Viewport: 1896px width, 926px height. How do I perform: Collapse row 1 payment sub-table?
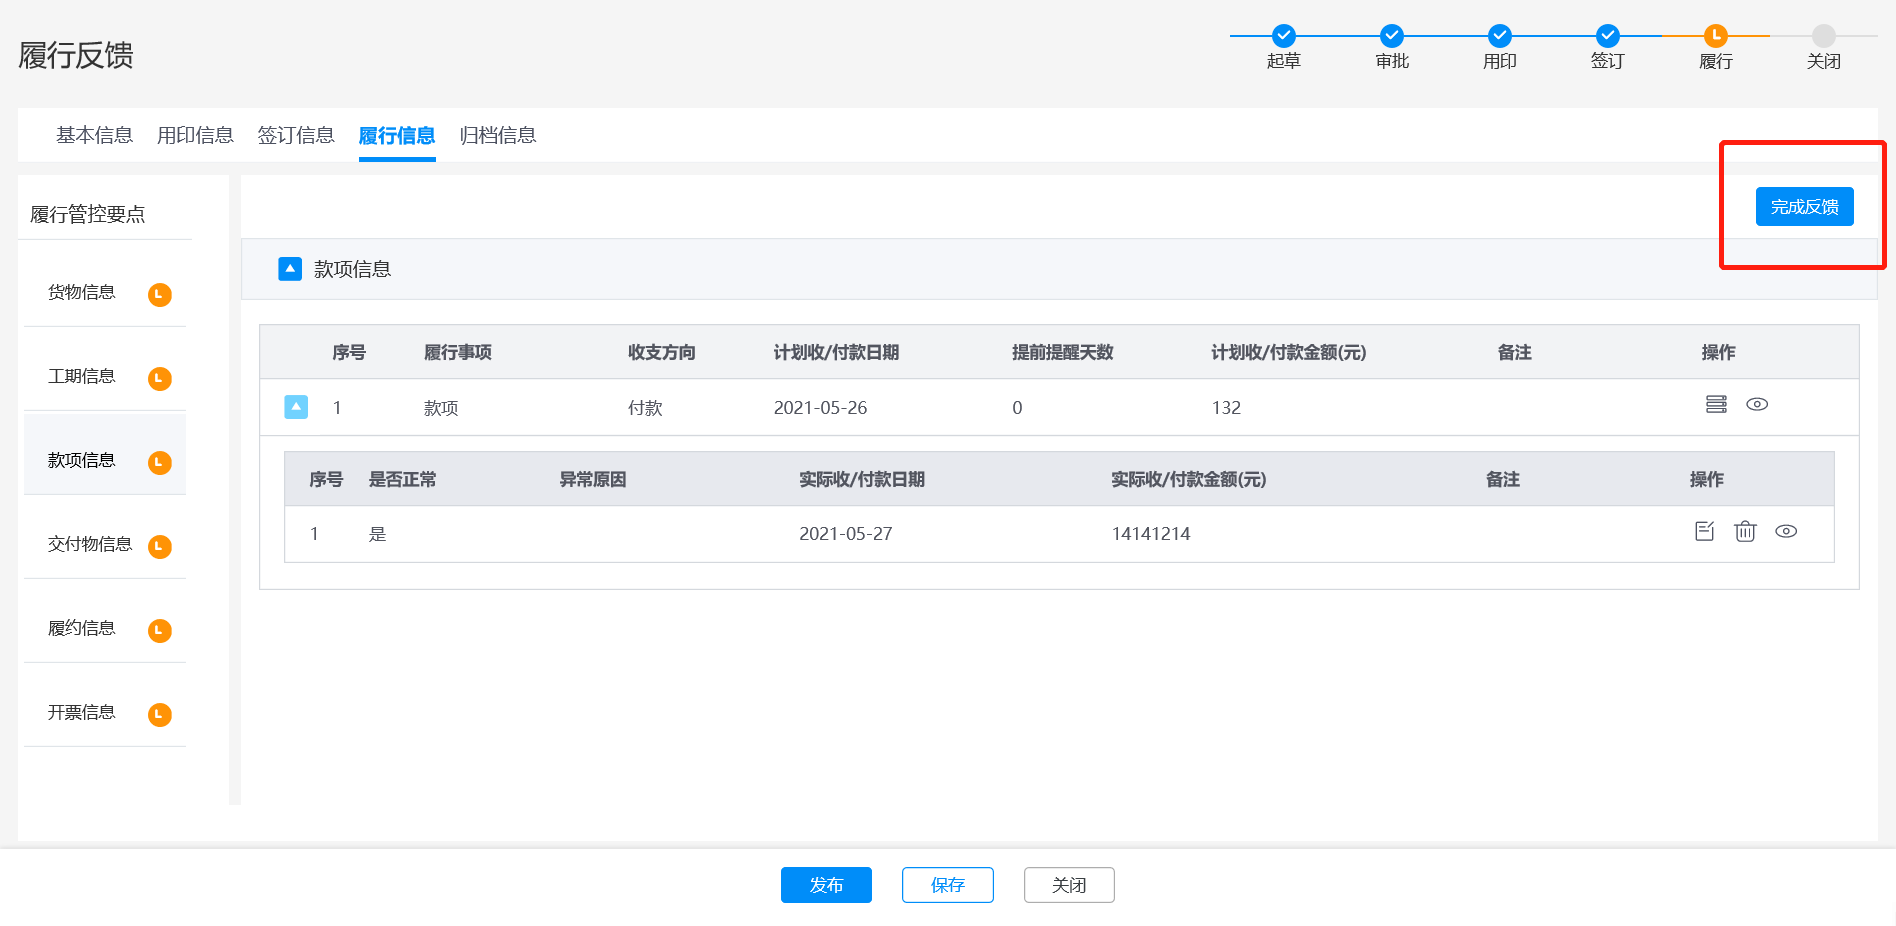[x=296, y=407]
